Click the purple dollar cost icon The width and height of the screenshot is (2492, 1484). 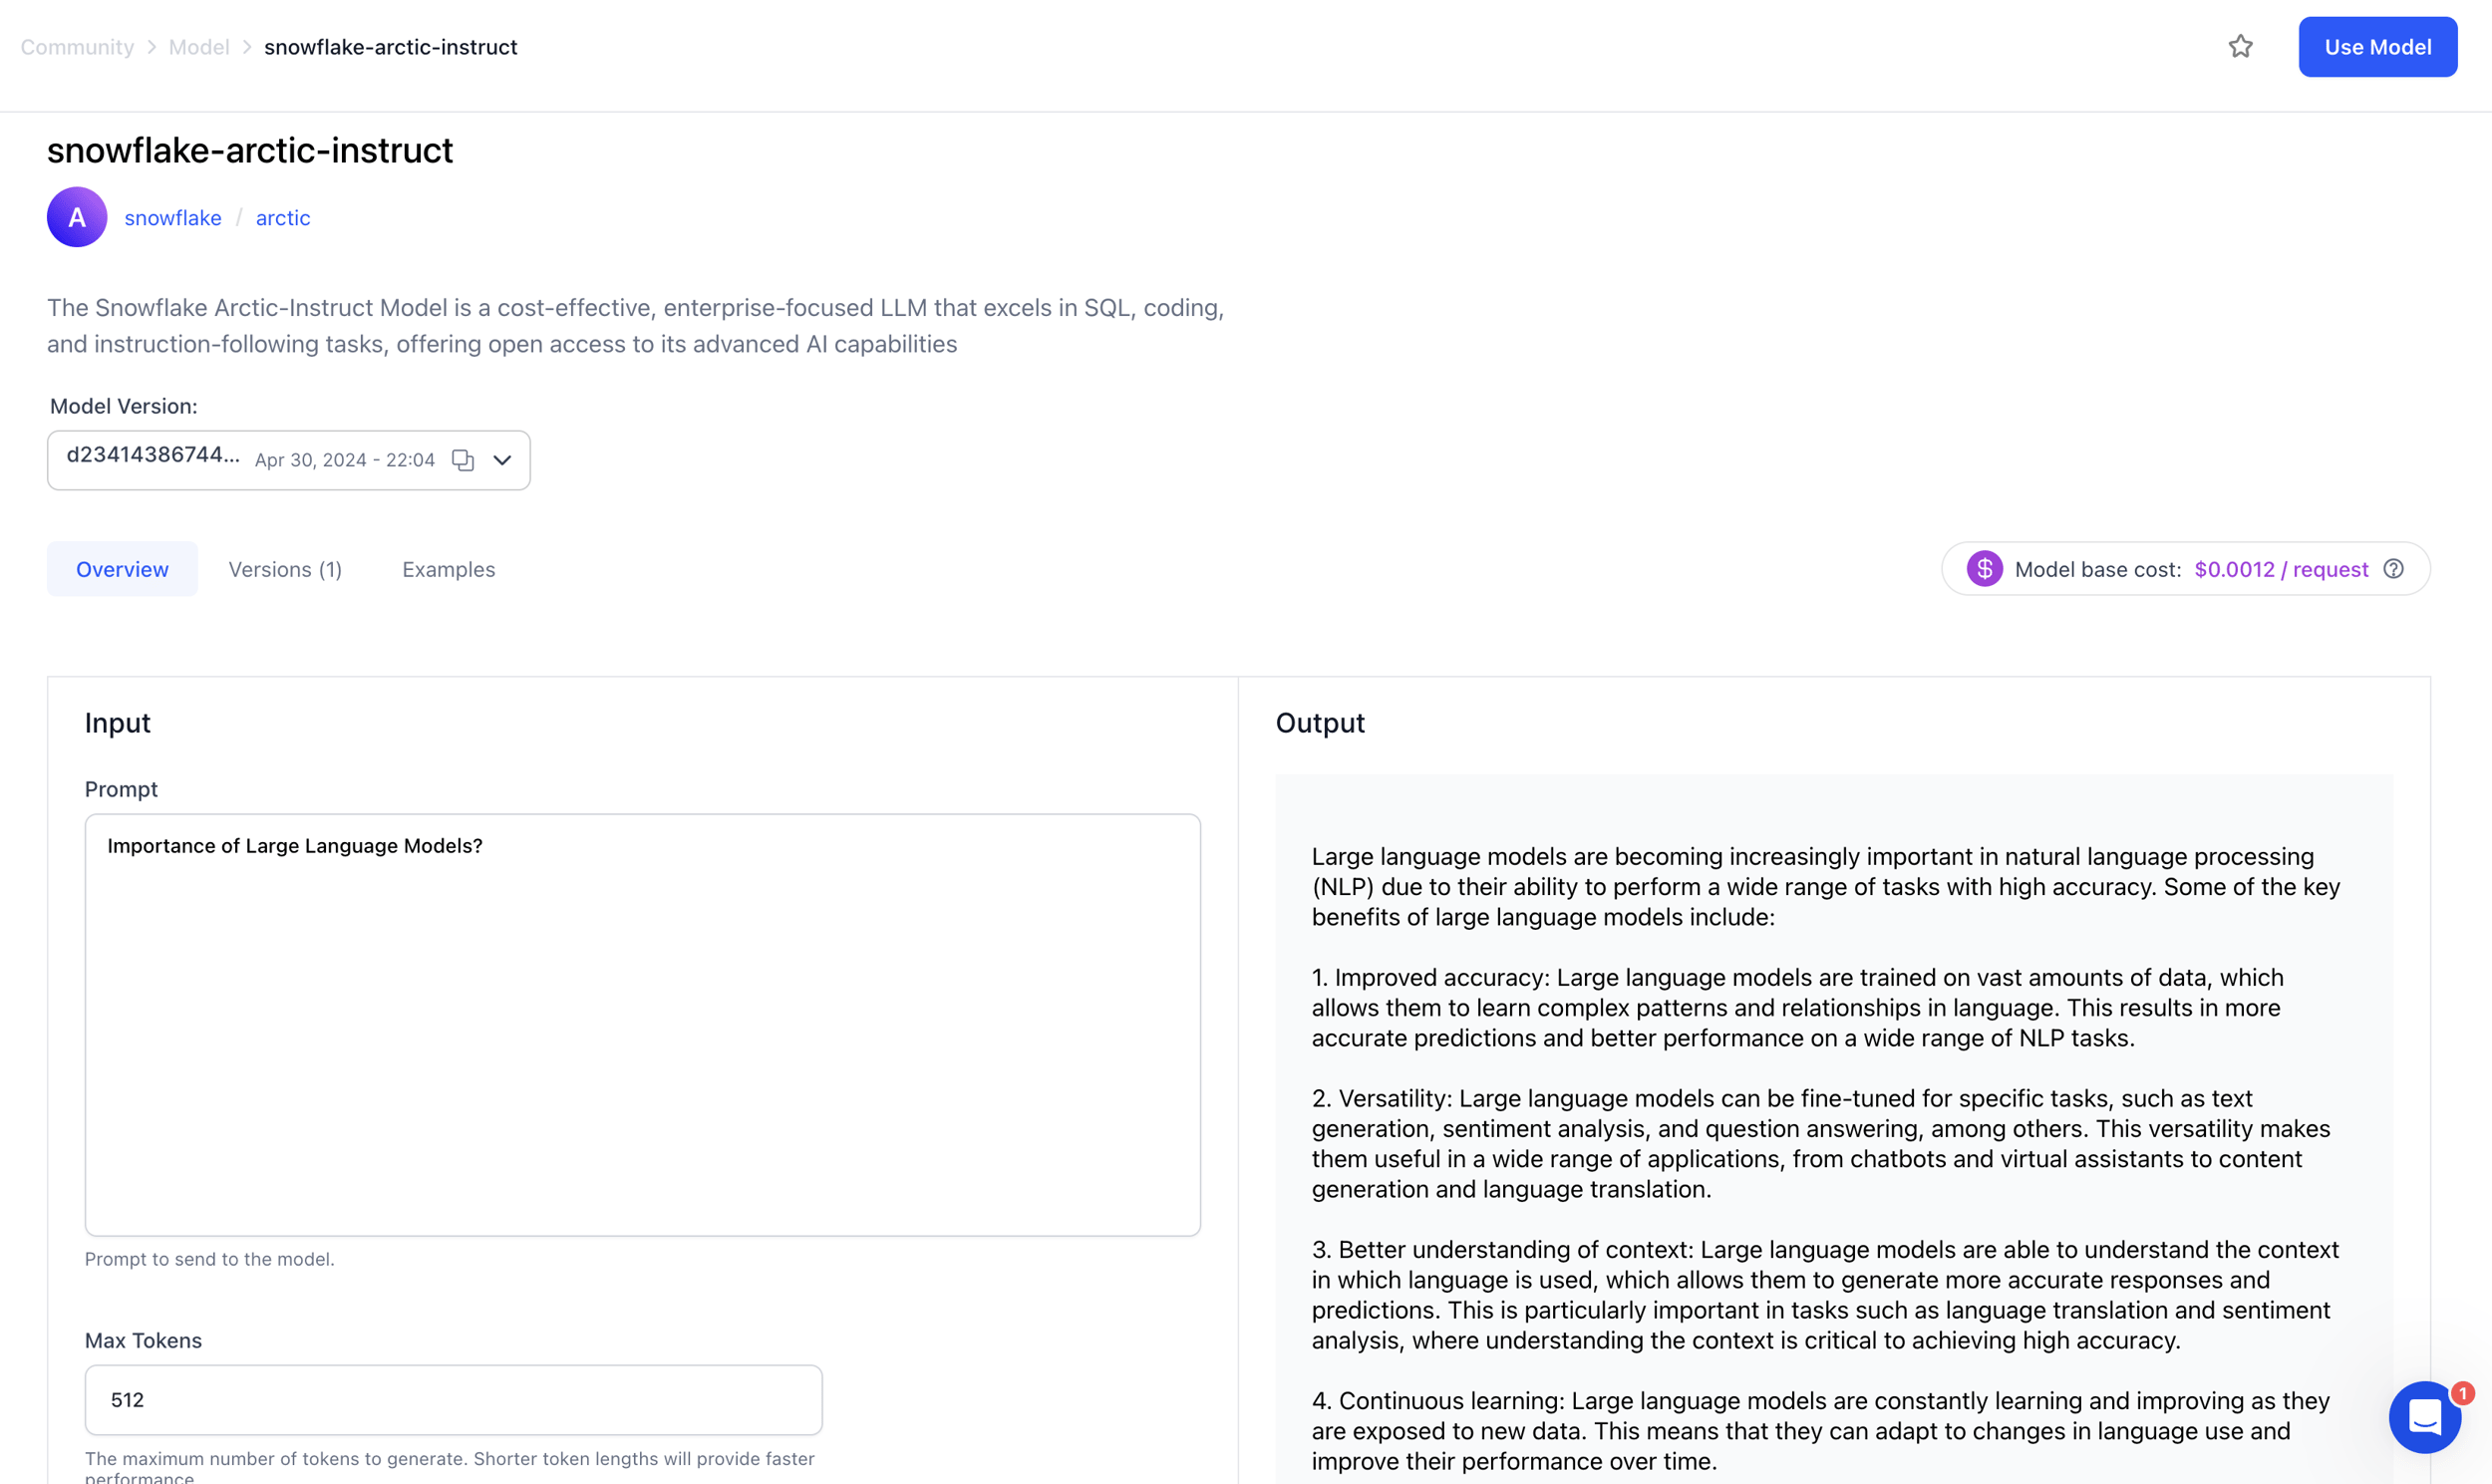pyautogui.click(x=1984, y=569)
